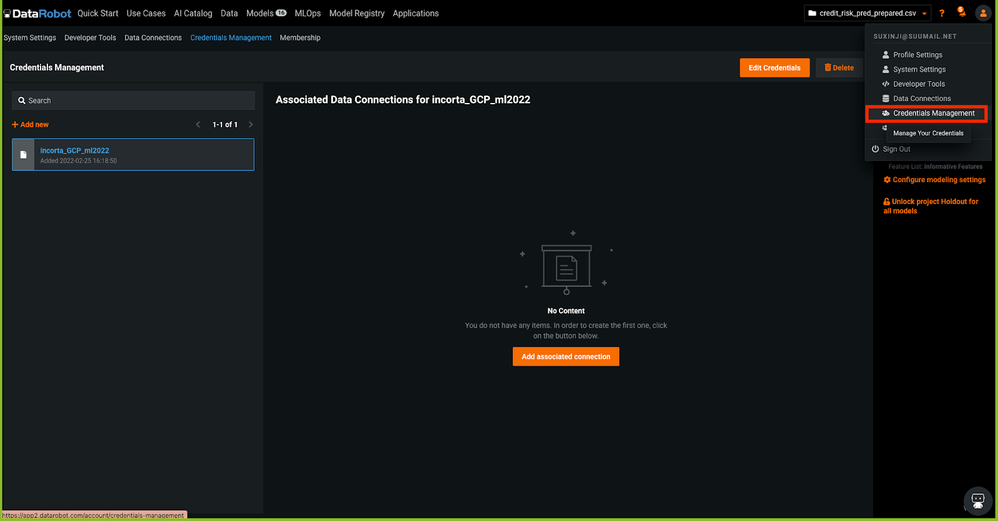
Task: Open the notifications bell icon
Action: tap(961, 13)
